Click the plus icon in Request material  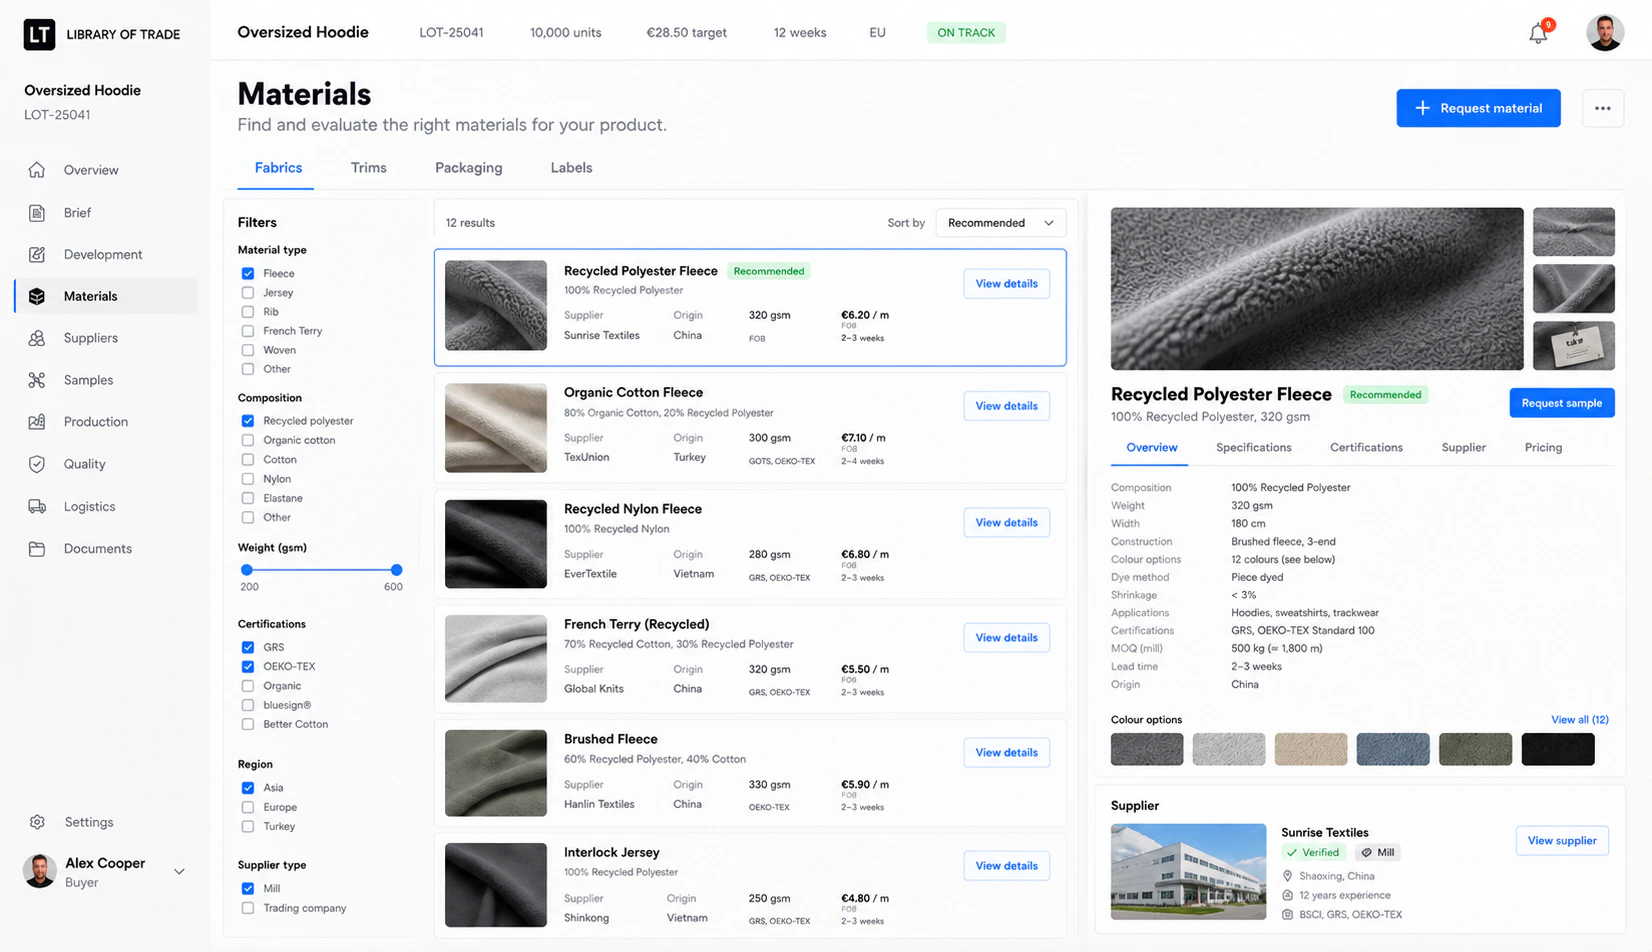point(1422,108)
